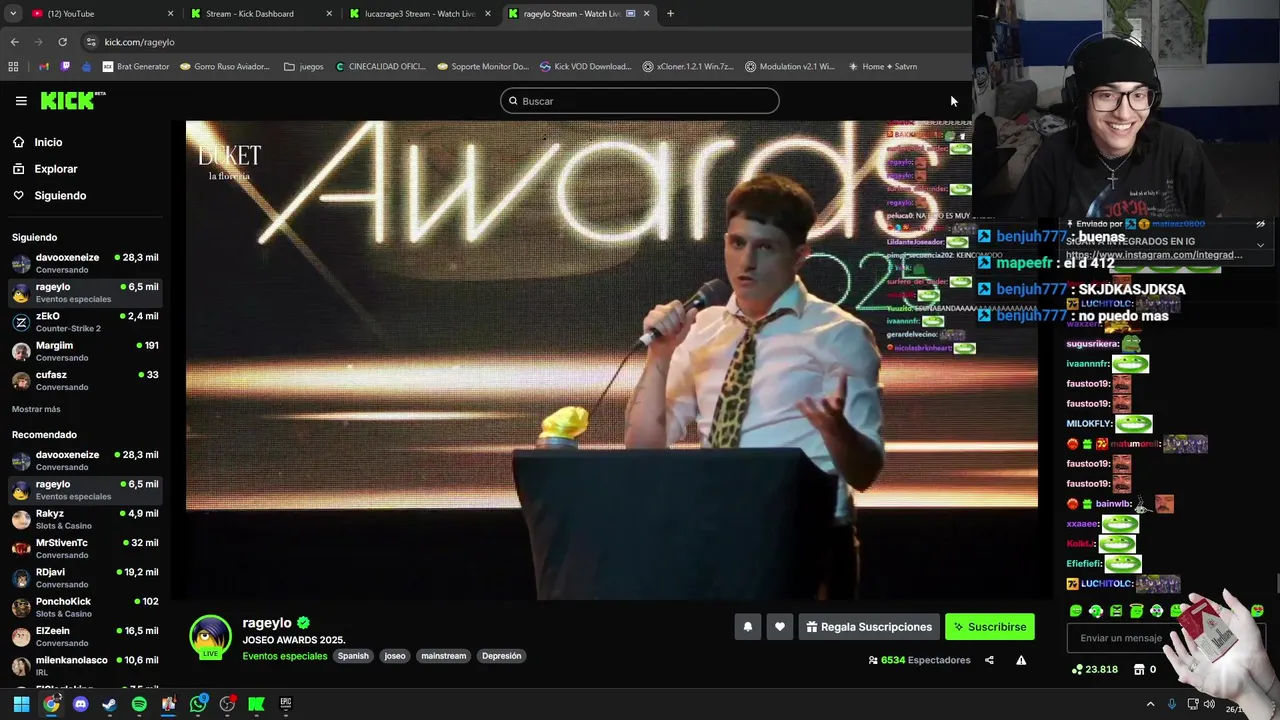Open the Kick hamburger sidebar menu

click(x=21, y=101)
